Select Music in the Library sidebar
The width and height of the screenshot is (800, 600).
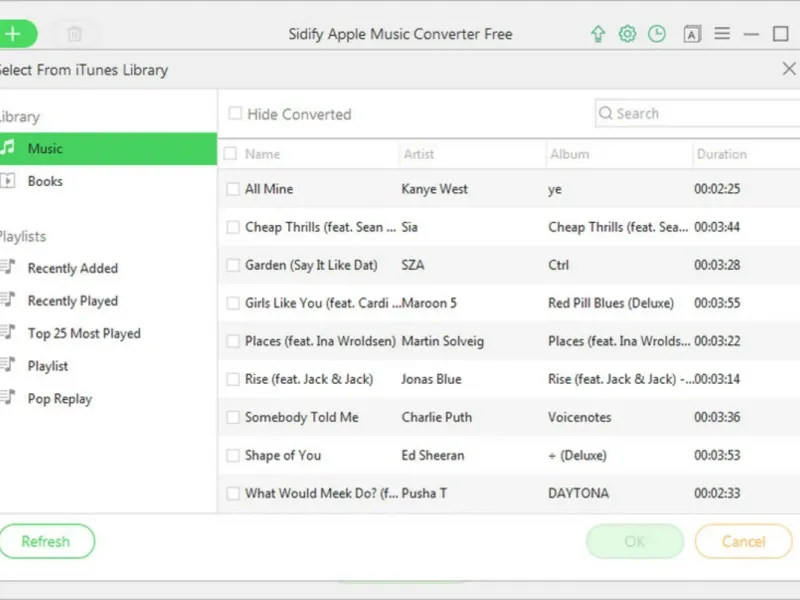(x=45, y=149)
